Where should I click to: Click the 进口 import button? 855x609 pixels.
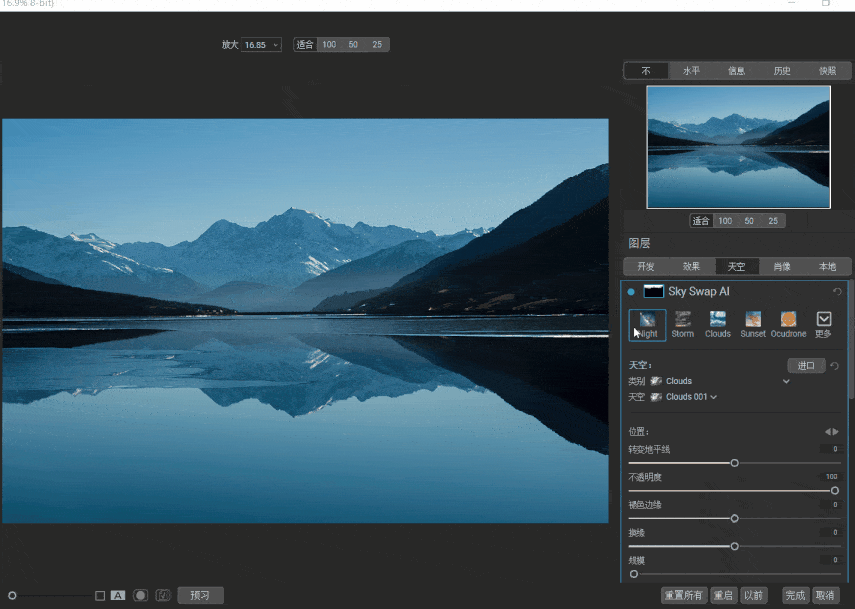(806, 366)
